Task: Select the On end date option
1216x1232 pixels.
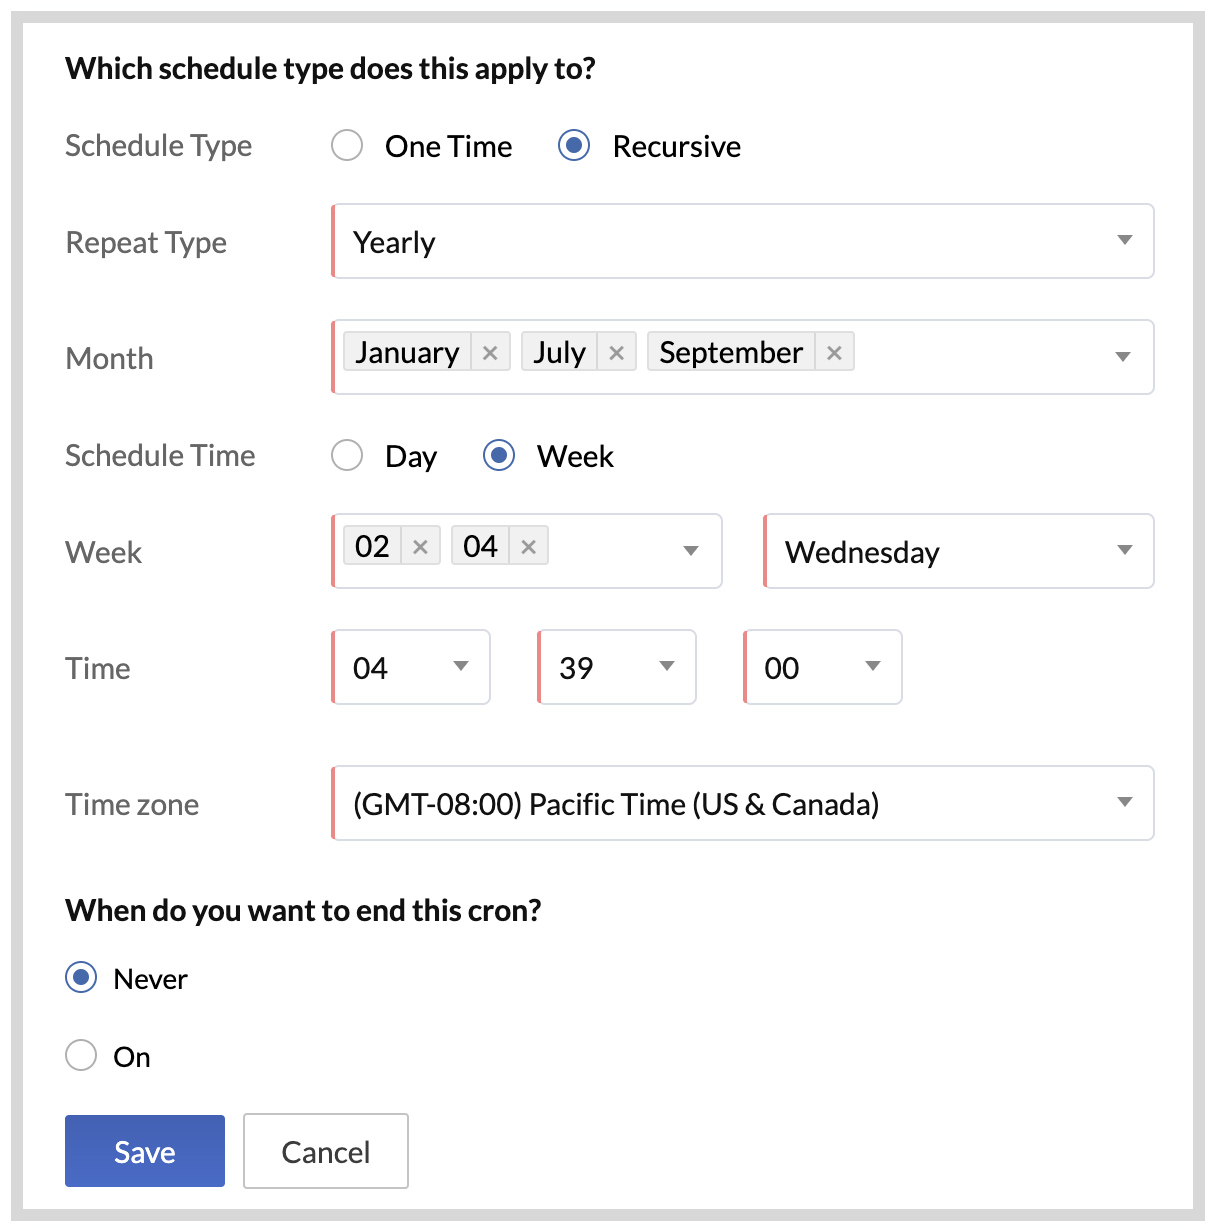Action: (x=81, y=1056)
